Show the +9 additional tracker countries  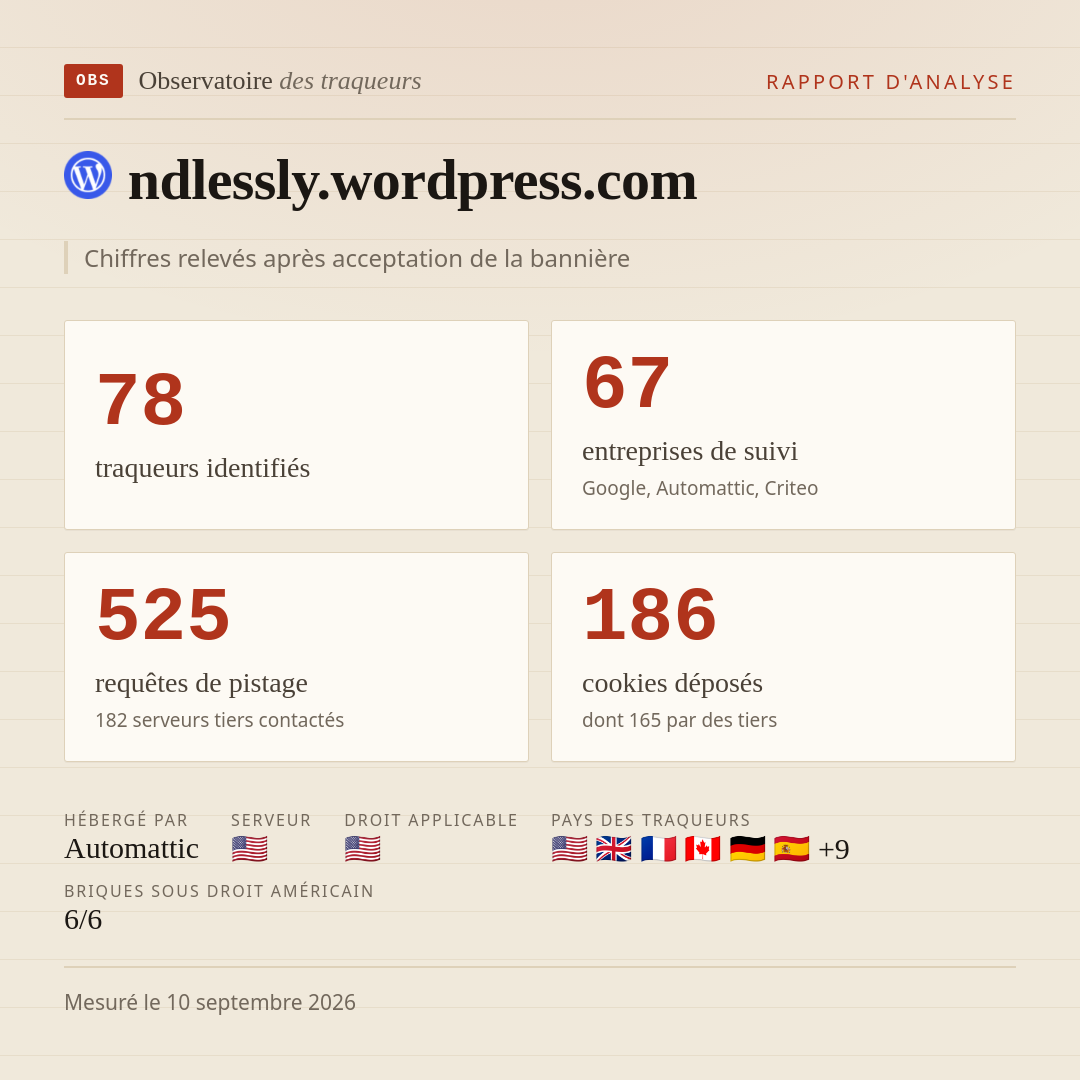[833, 849]
